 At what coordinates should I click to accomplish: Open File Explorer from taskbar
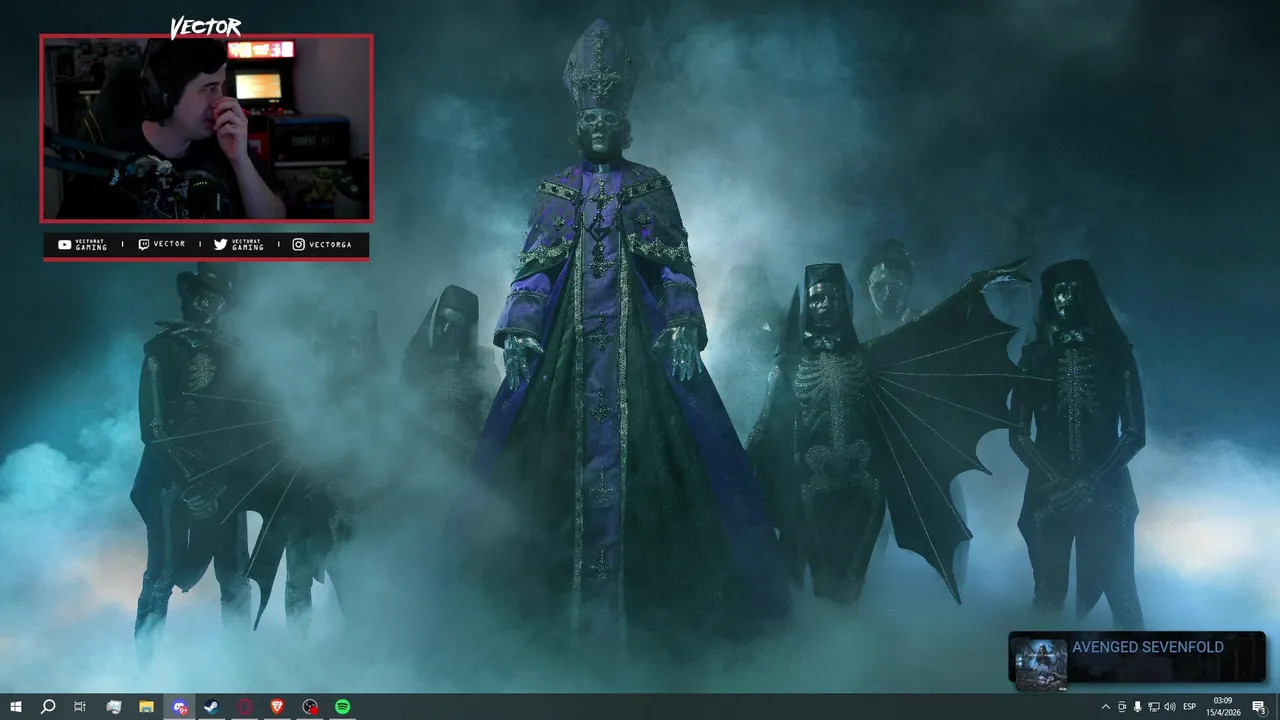[146, 706]
